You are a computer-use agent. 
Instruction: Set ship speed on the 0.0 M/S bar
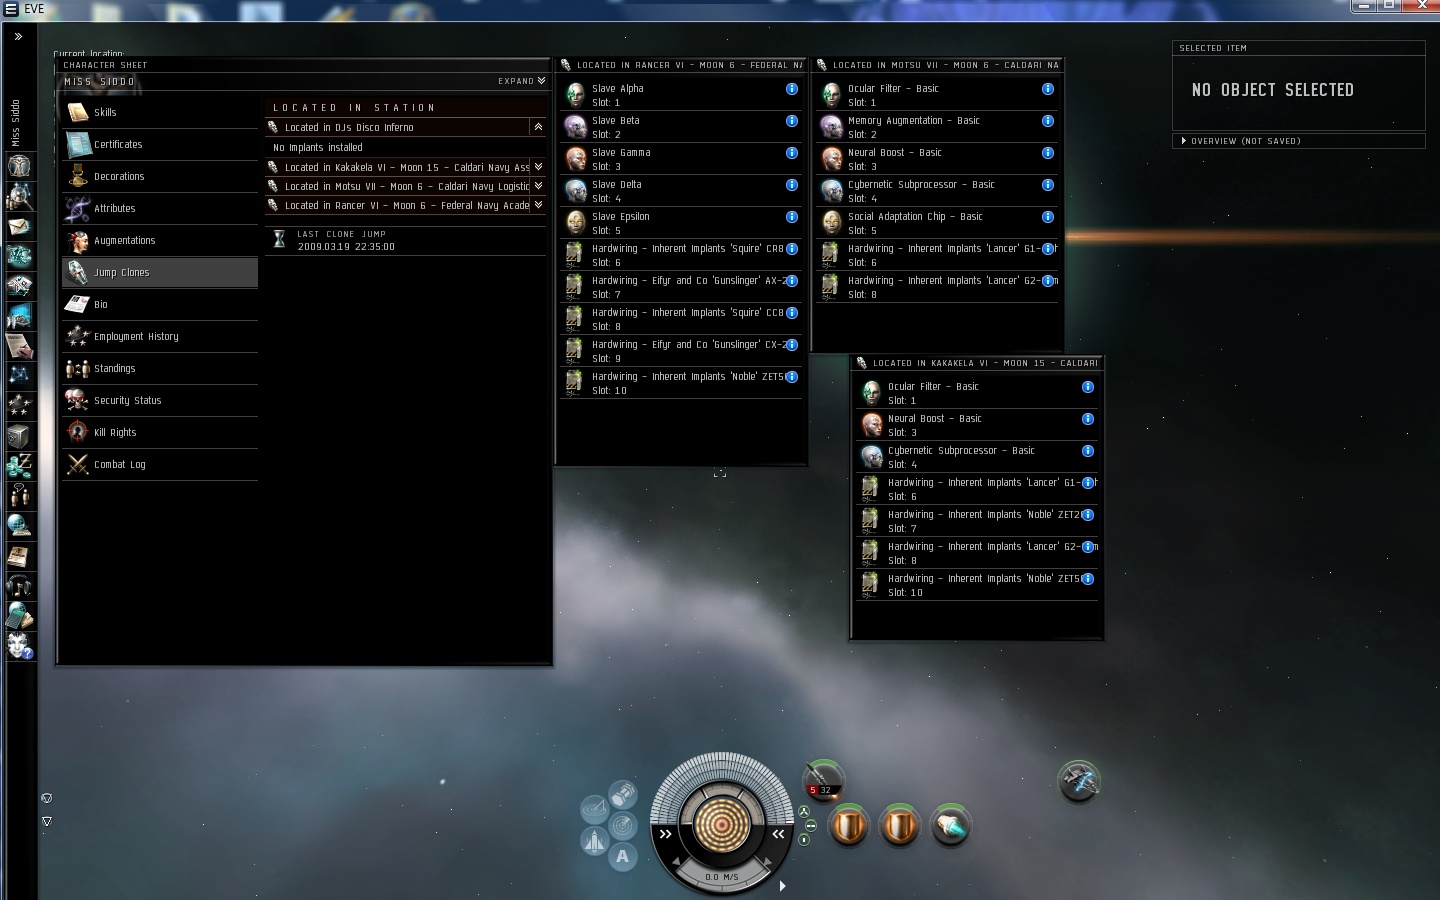tap(721, 877)
